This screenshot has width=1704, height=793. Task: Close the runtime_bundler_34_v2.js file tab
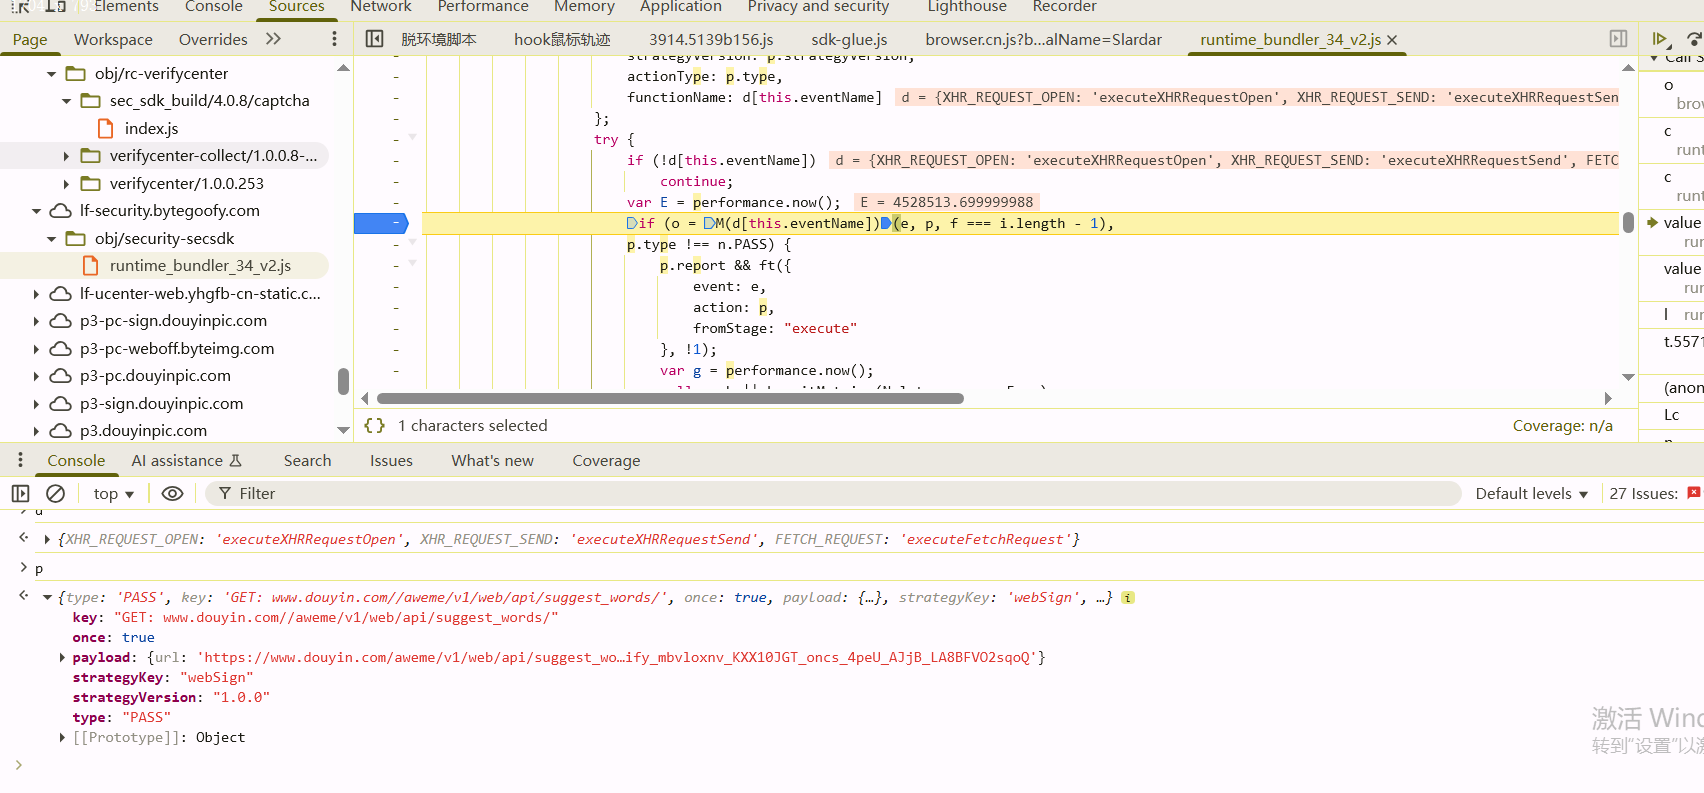point(1392,40)
